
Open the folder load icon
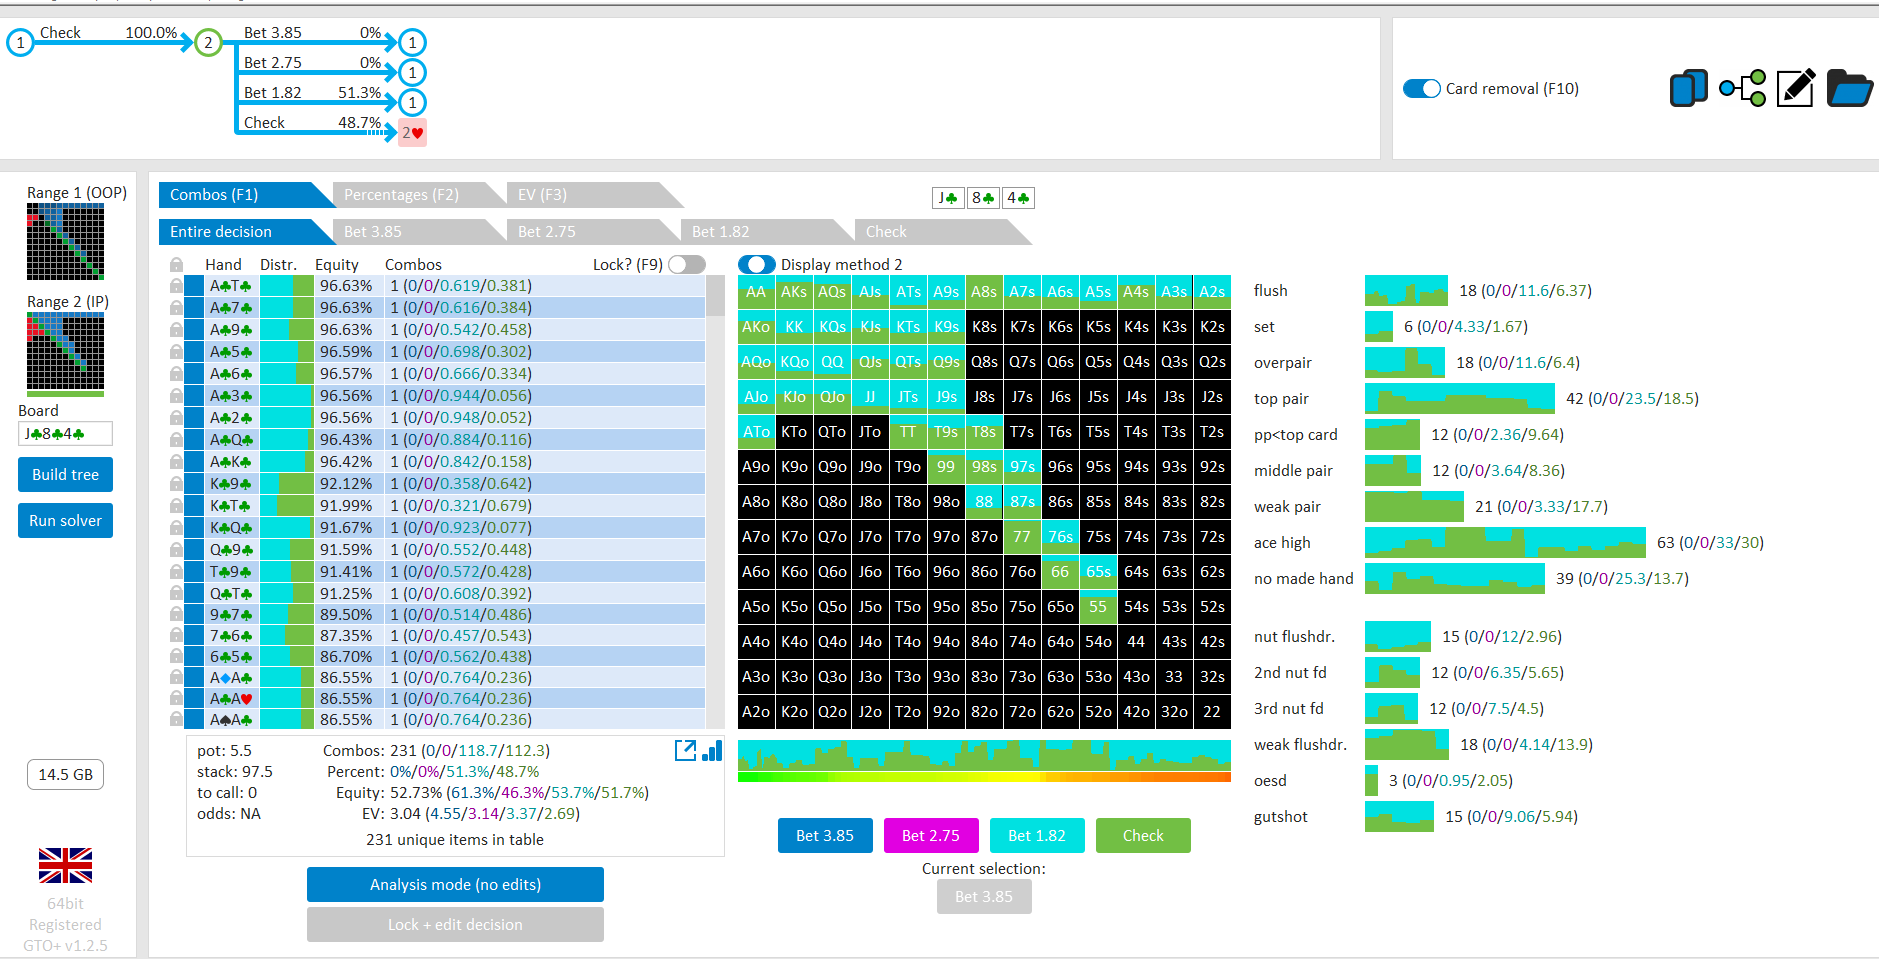[x=1849, y=88]
